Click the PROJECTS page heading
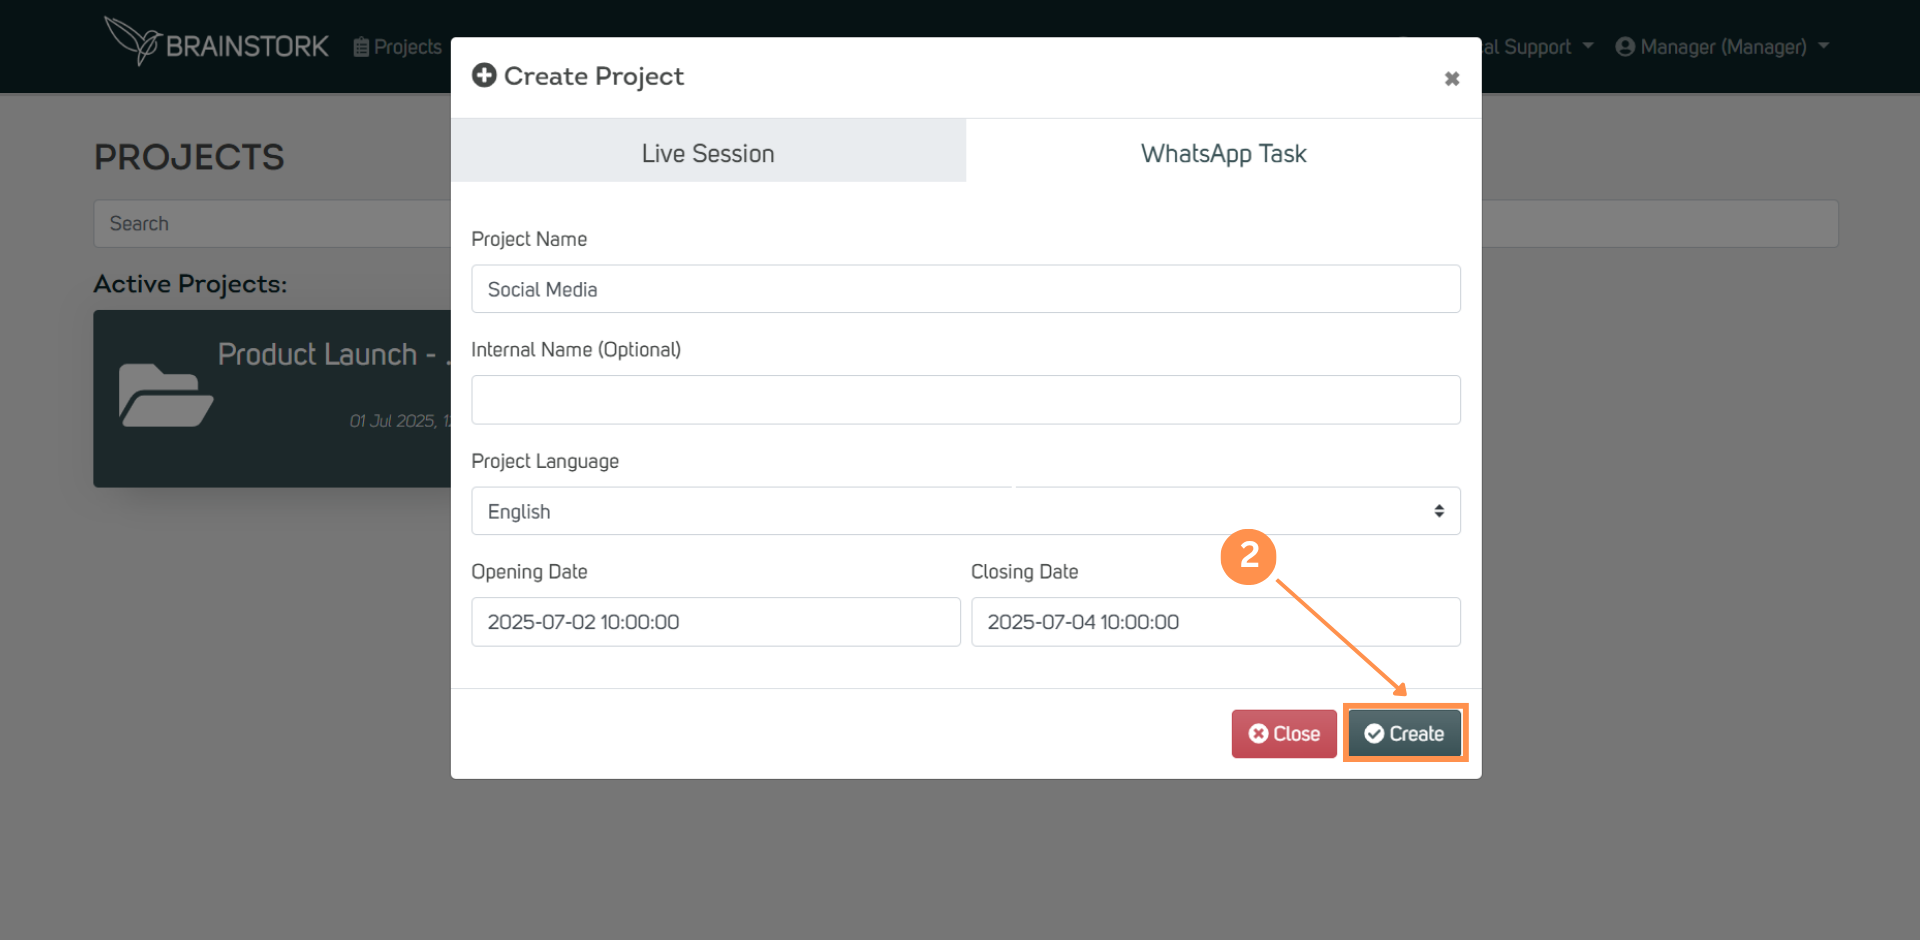The width and height of the screenshot is (1920, 940). (x=189, y=157)
